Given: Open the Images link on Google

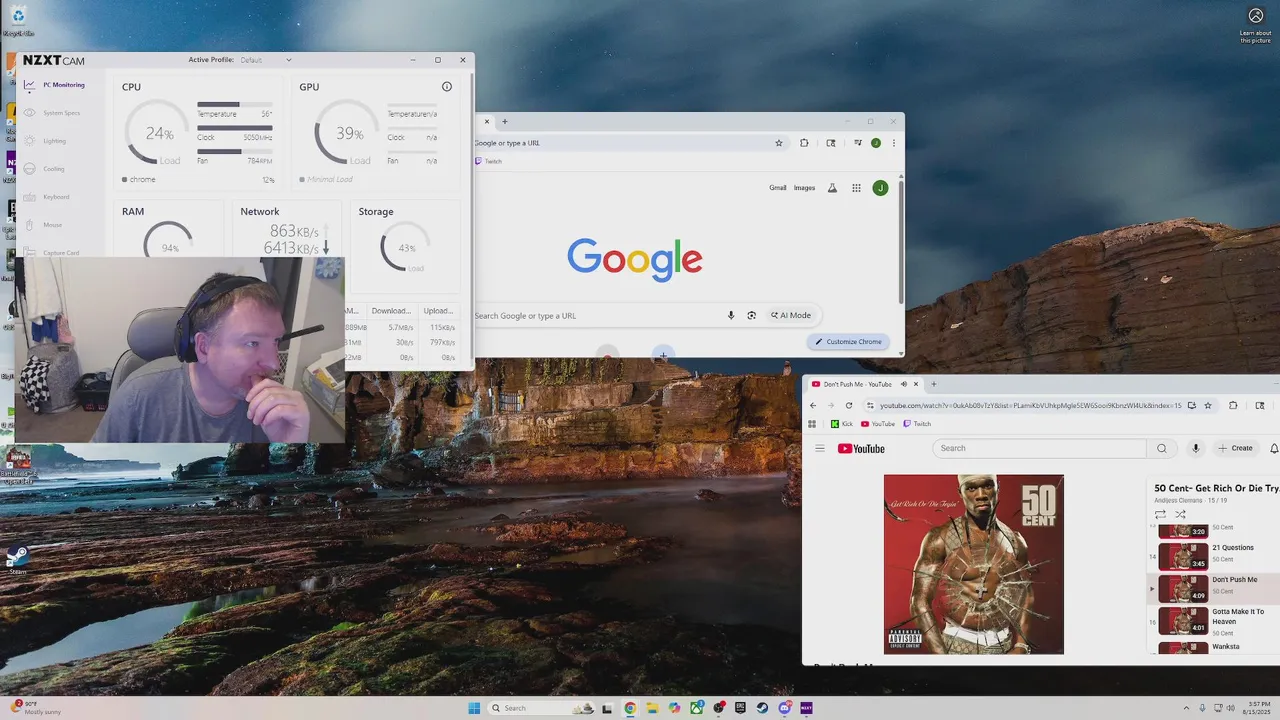Looking at the screenshot, I should (x=805, y=188).
